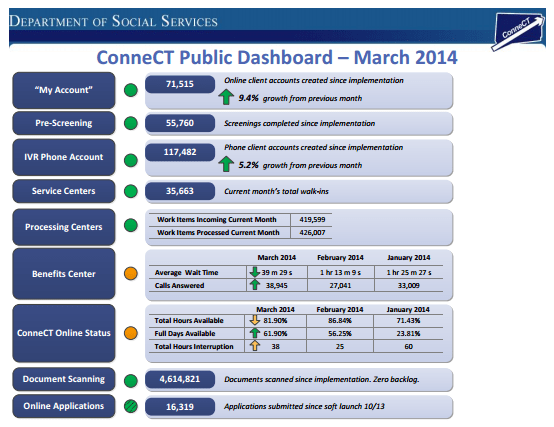Click the 23.81% January cell
Image resolution: width=554 pixels, height=427 pixels.
pos(408,333)
